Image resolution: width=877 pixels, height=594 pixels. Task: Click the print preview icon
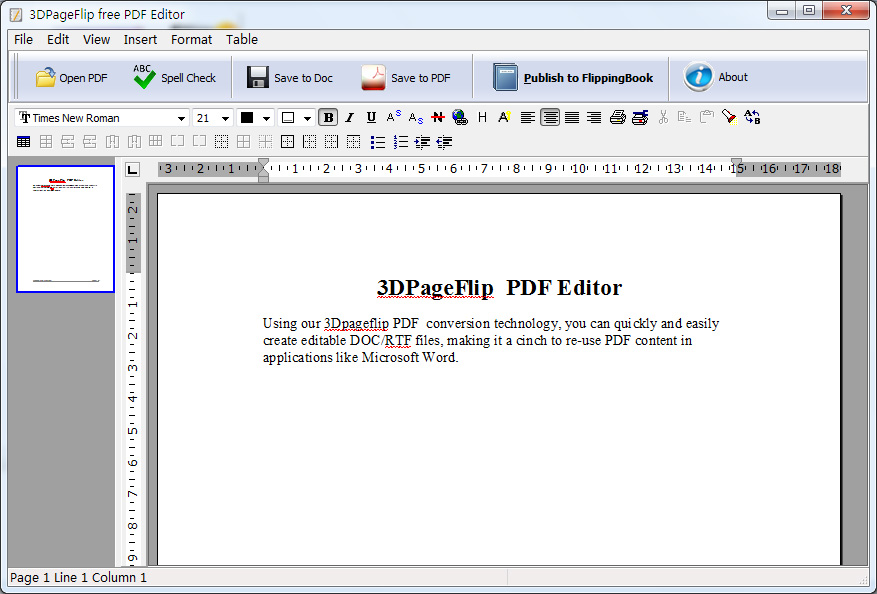pos(640,117)
